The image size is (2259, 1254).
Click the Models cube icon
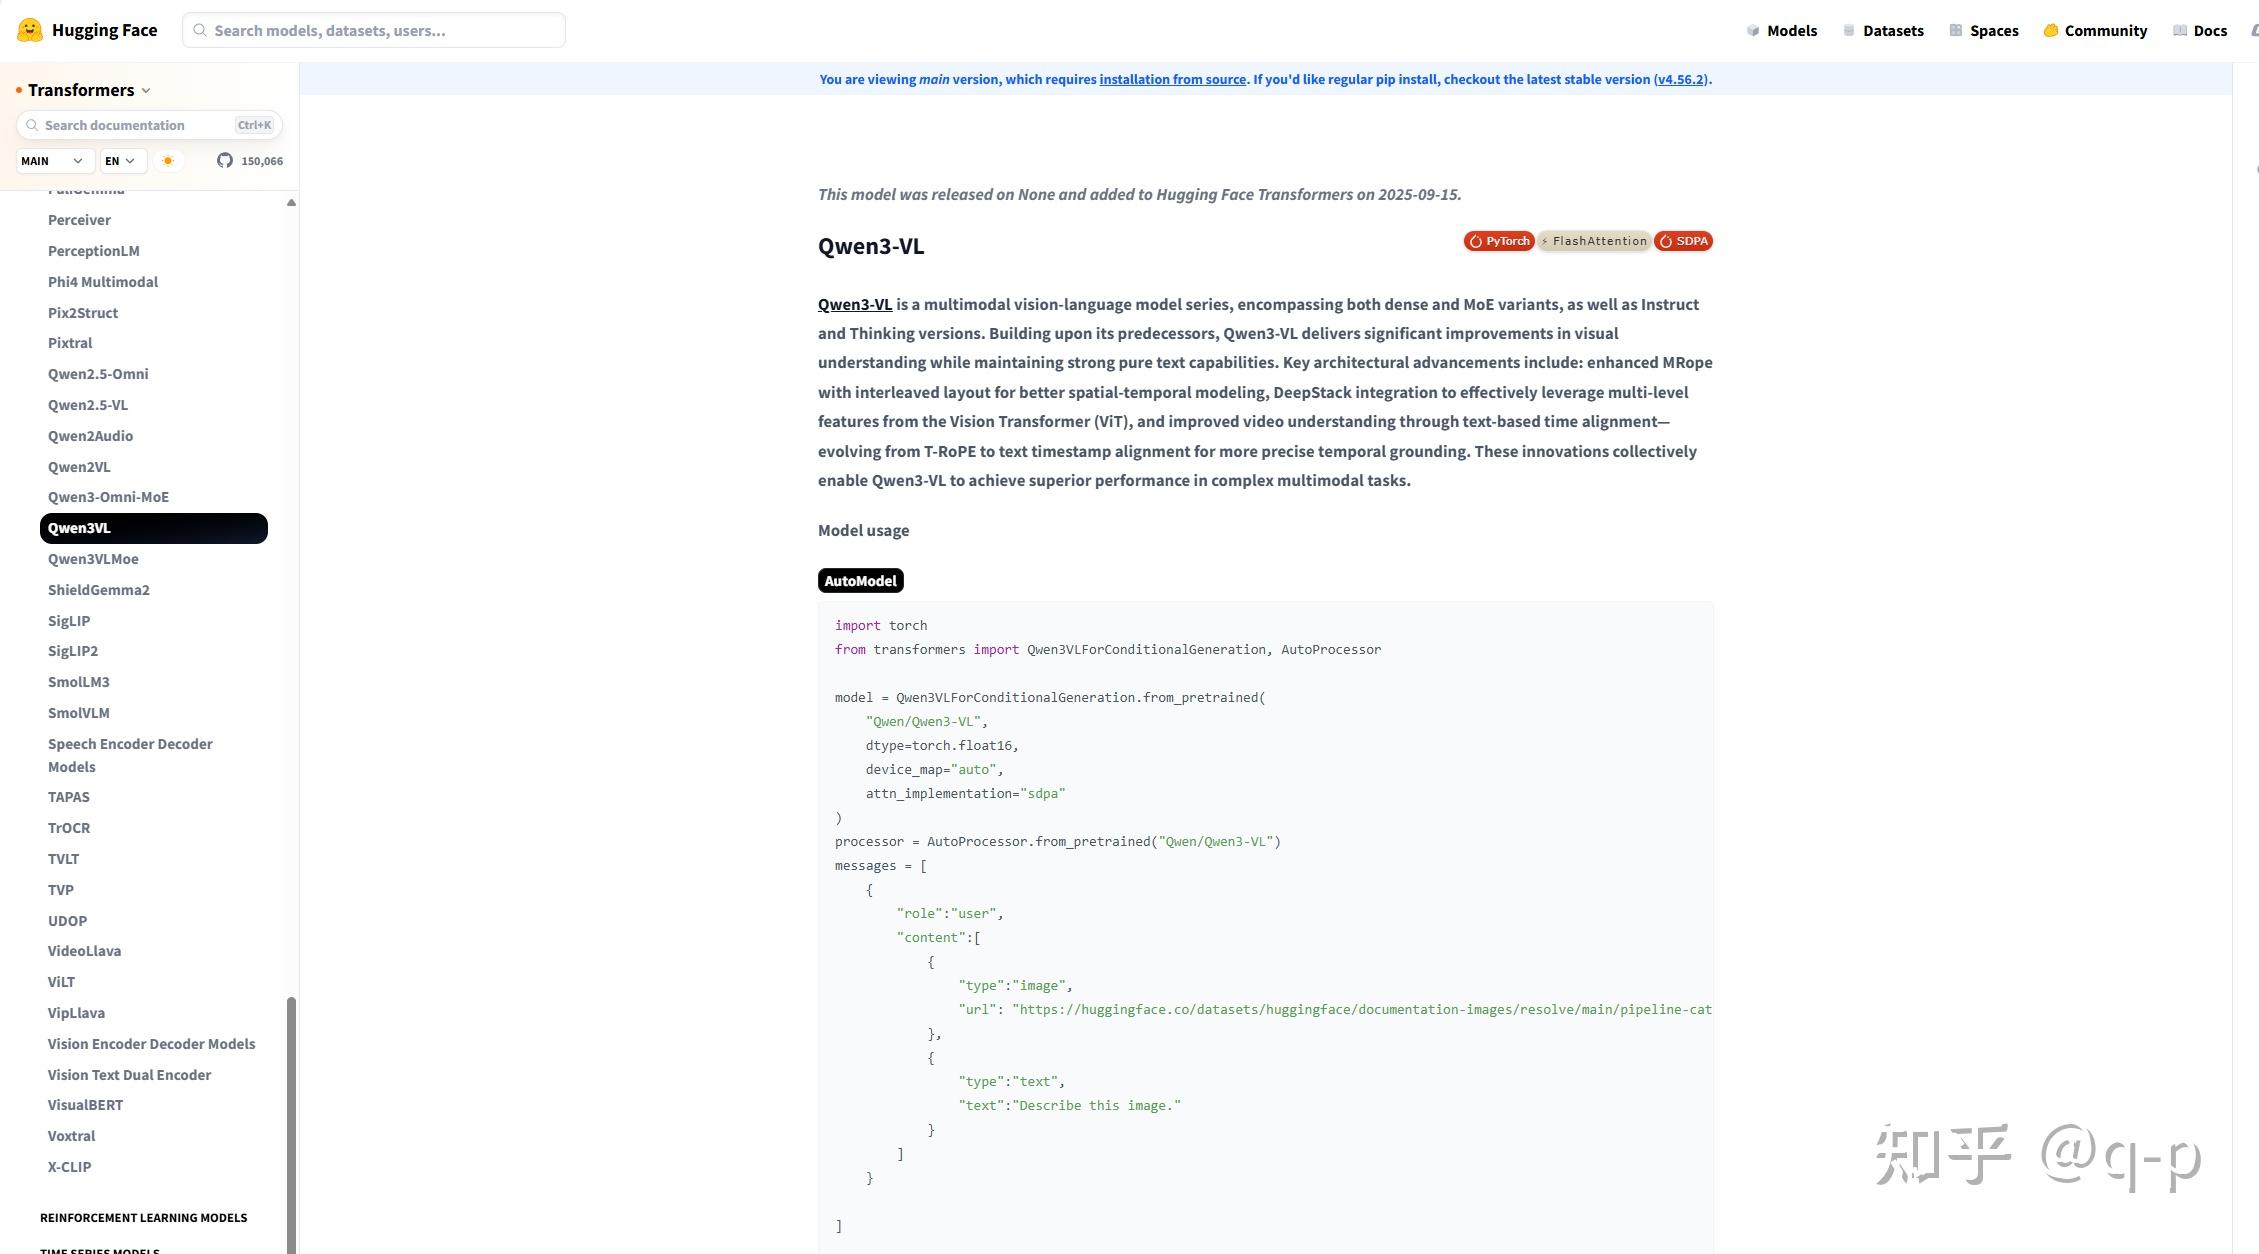coord(1753,31)
